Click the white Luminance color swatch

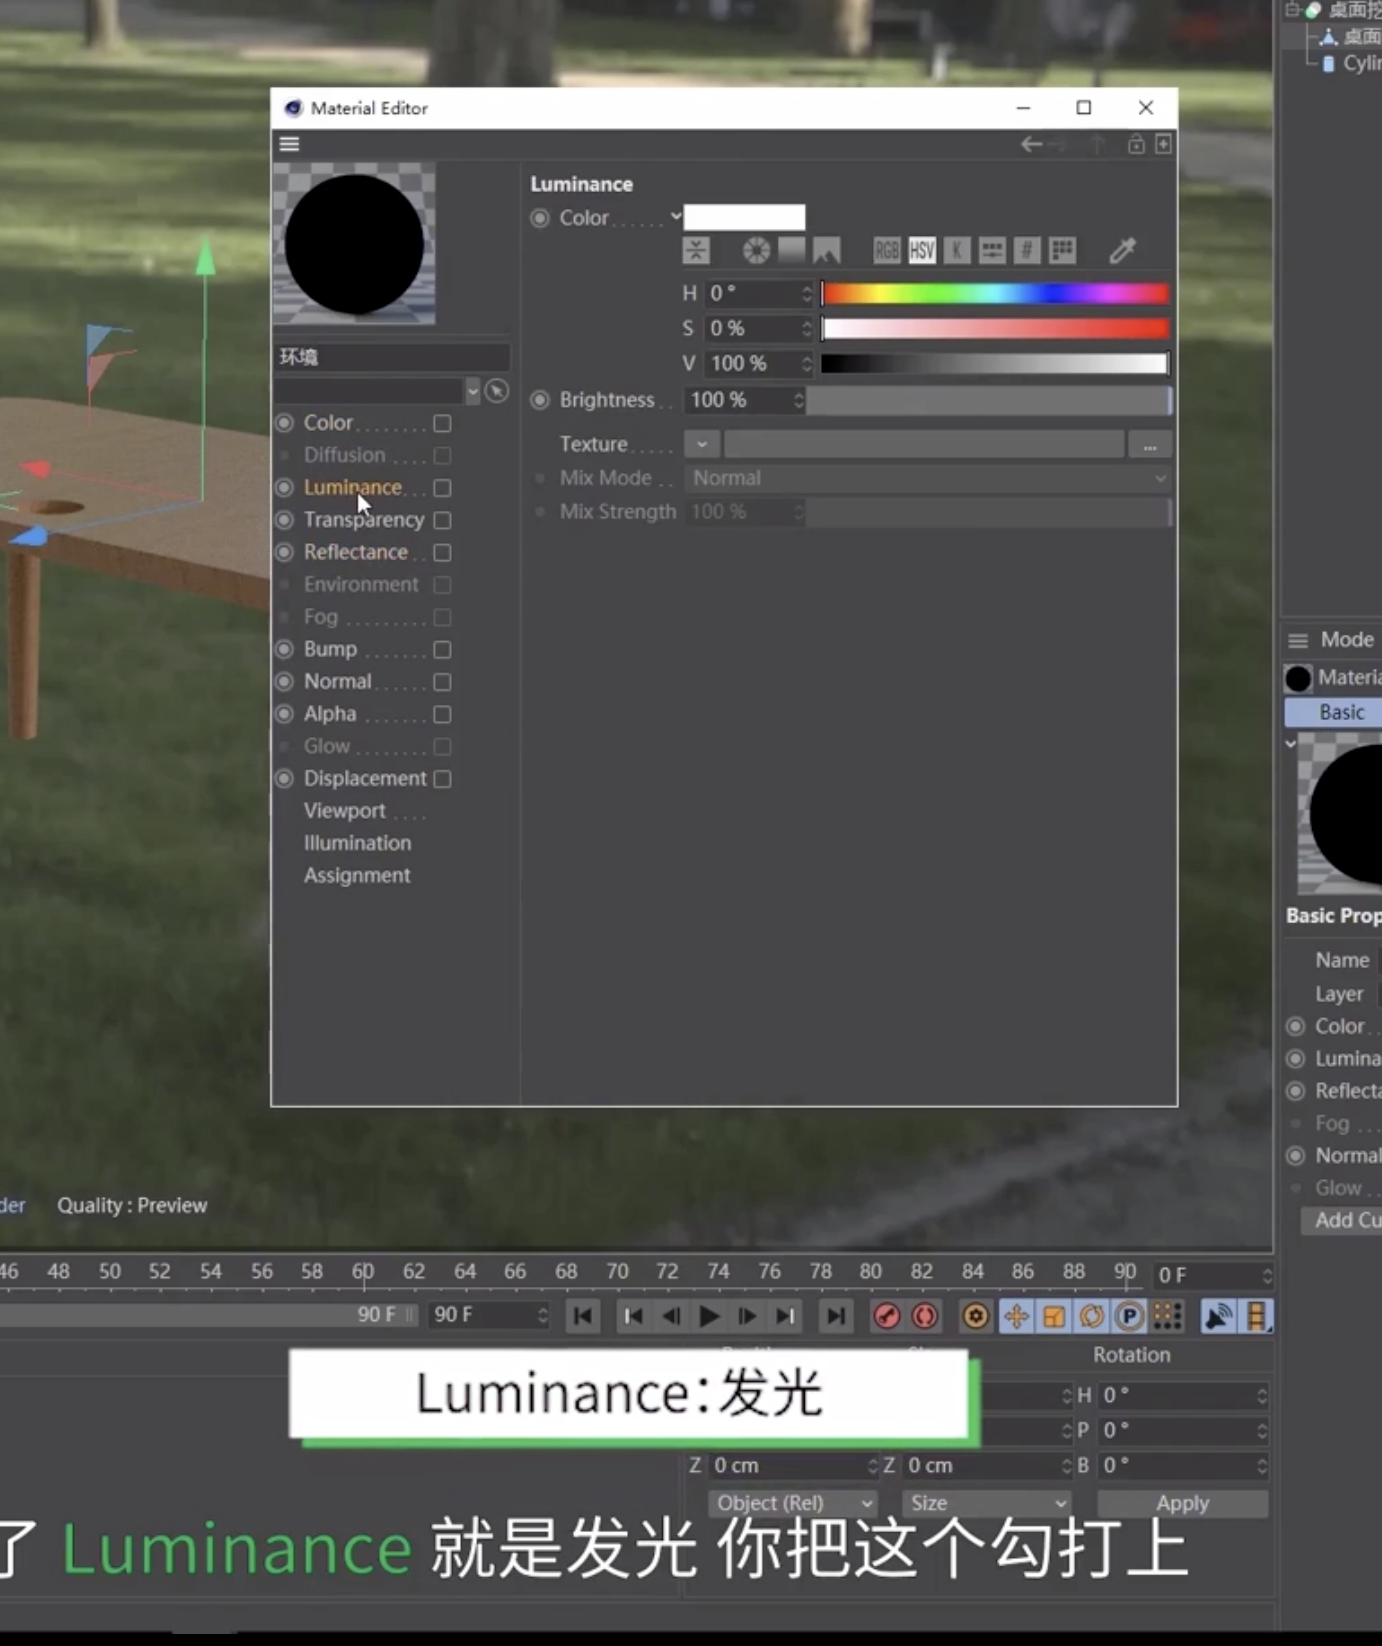click(744, 217)
